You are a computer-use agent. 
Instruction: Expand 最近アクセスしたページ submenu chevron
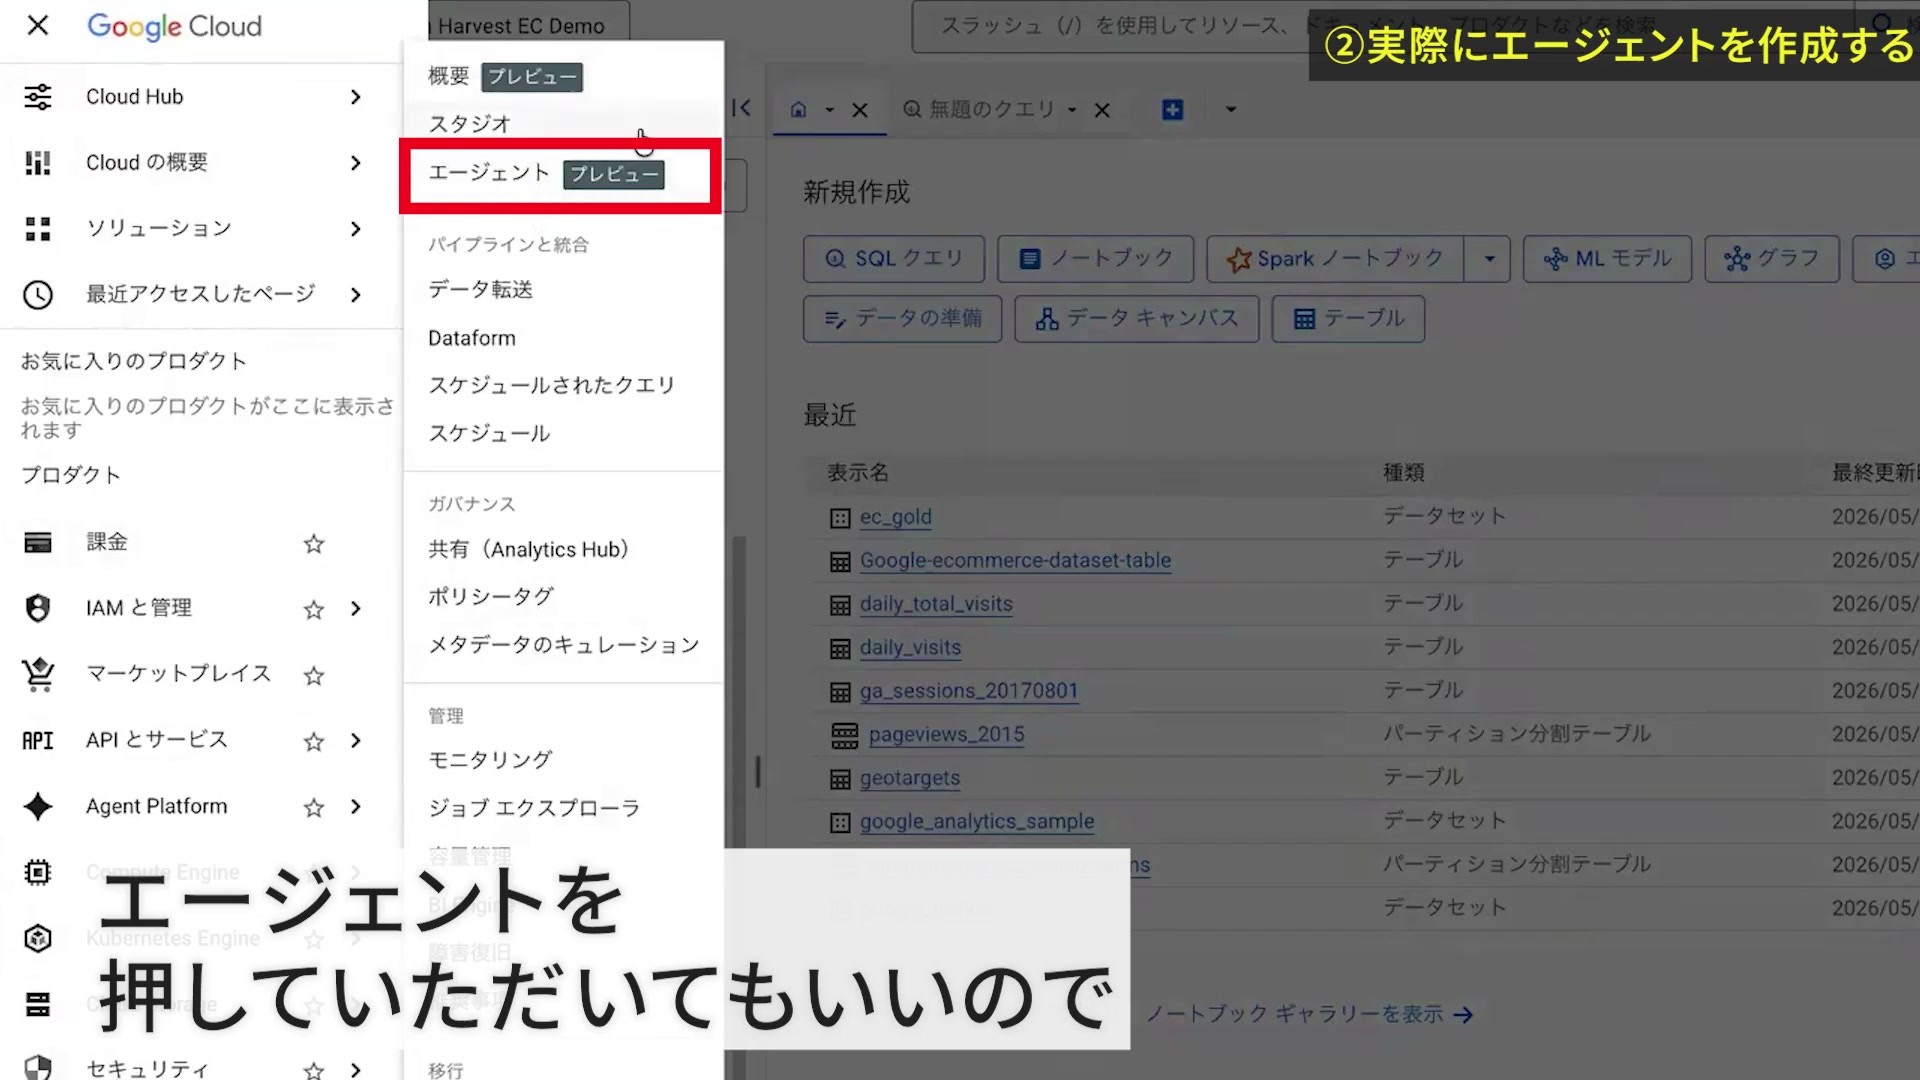click(356, 295)
